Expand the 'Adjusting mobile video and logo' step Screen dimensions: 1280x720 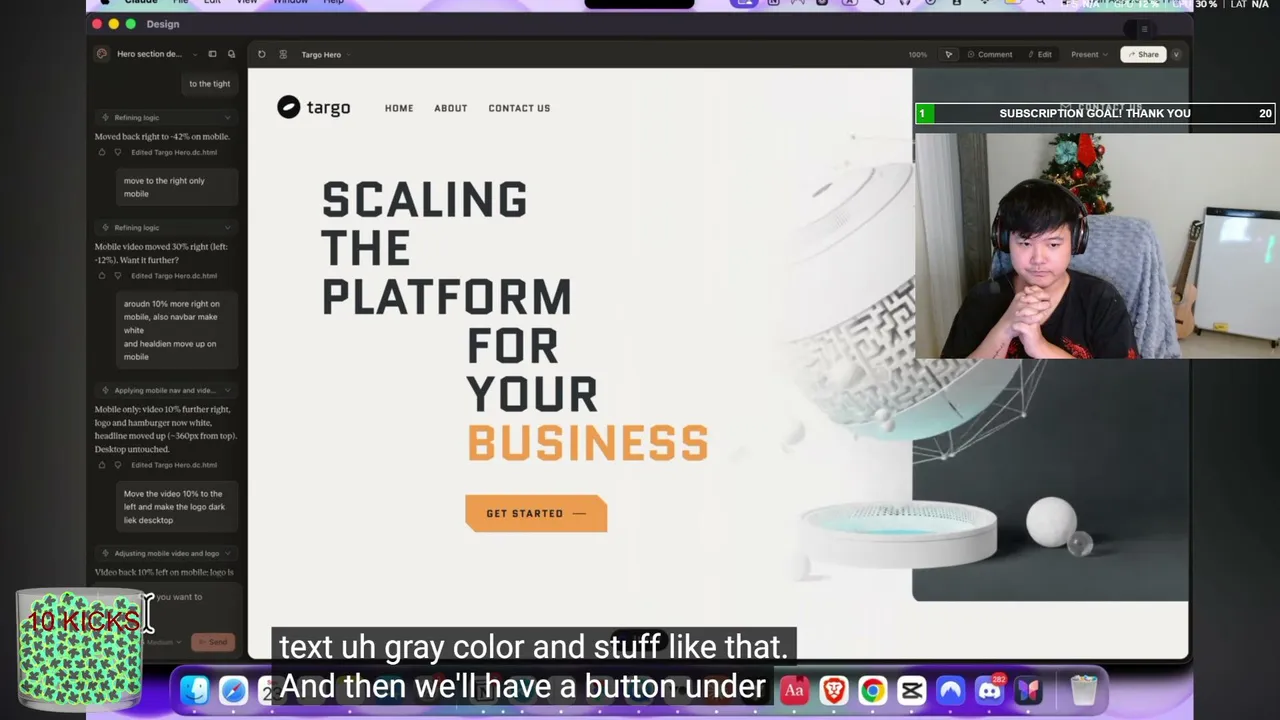click(x=167, y=553)
